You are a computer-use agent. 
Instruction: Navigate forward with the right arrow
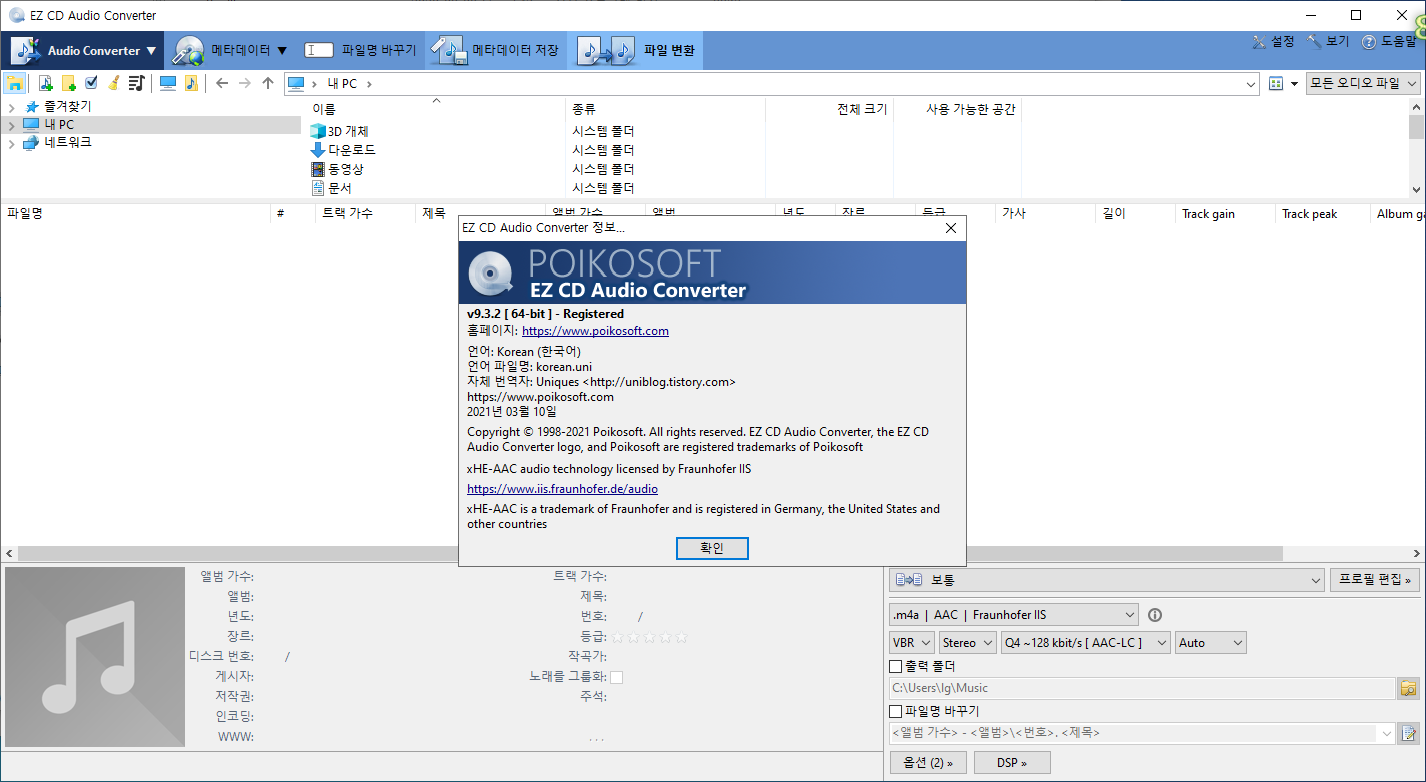(245, 83)
